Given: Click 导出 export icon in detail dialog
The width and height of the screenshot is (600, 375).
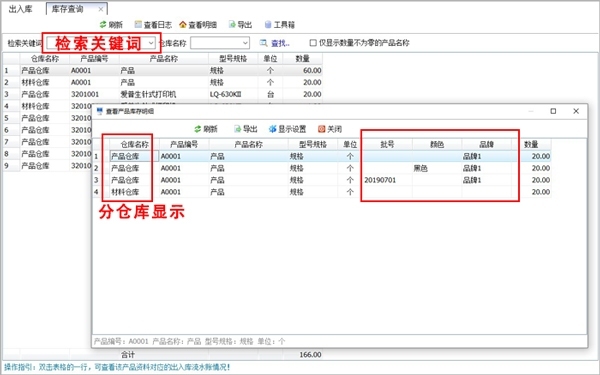Looking at the screenshot, I should (x=237, y=129).
